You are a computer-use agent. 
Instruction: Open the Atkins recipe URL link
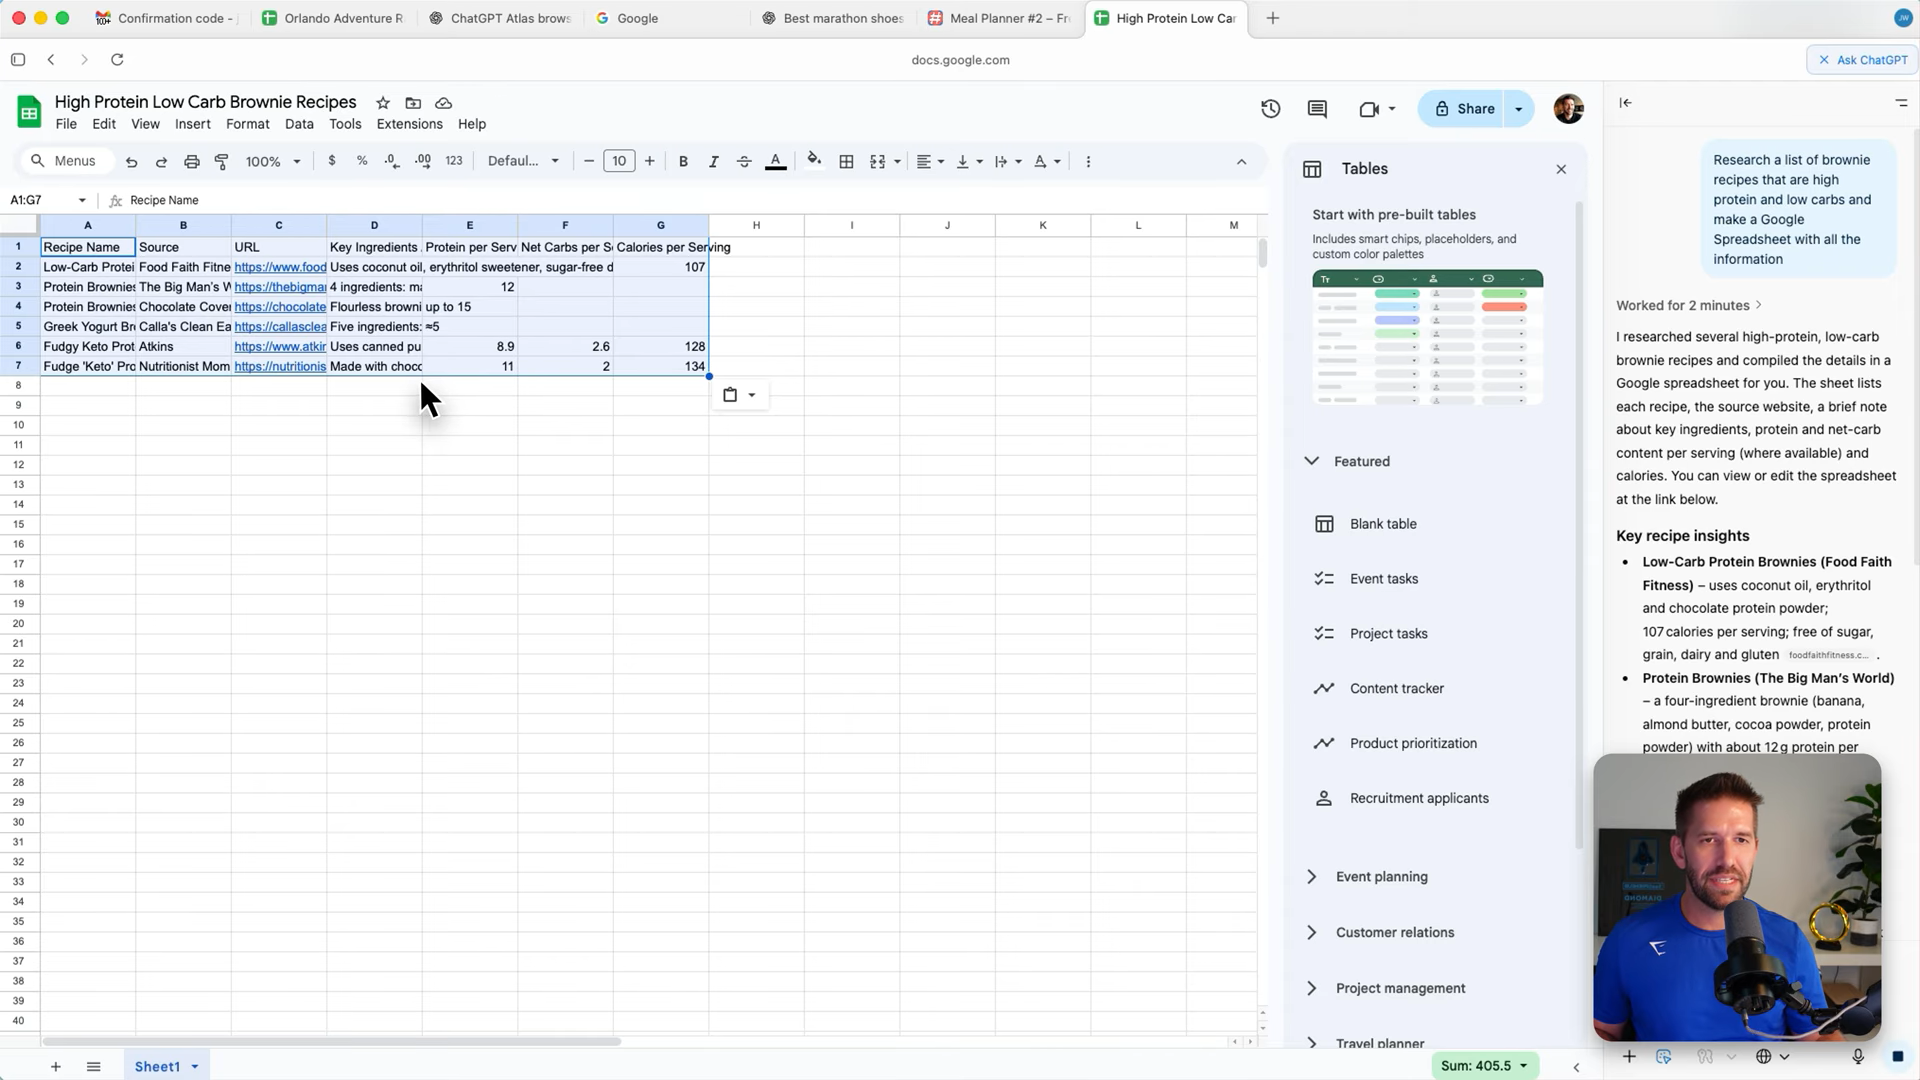[280, 347]
